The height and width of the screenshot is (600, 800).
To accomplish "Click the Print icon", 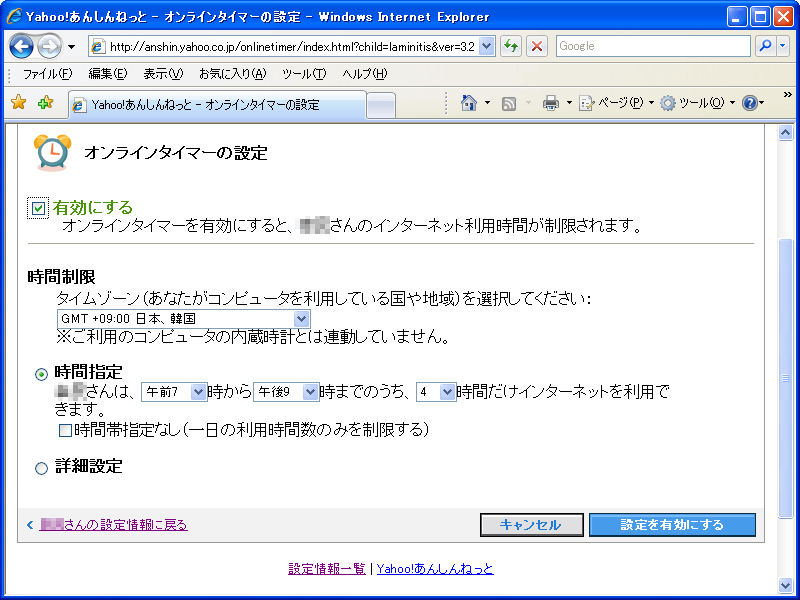I will [x=551, y=103].
